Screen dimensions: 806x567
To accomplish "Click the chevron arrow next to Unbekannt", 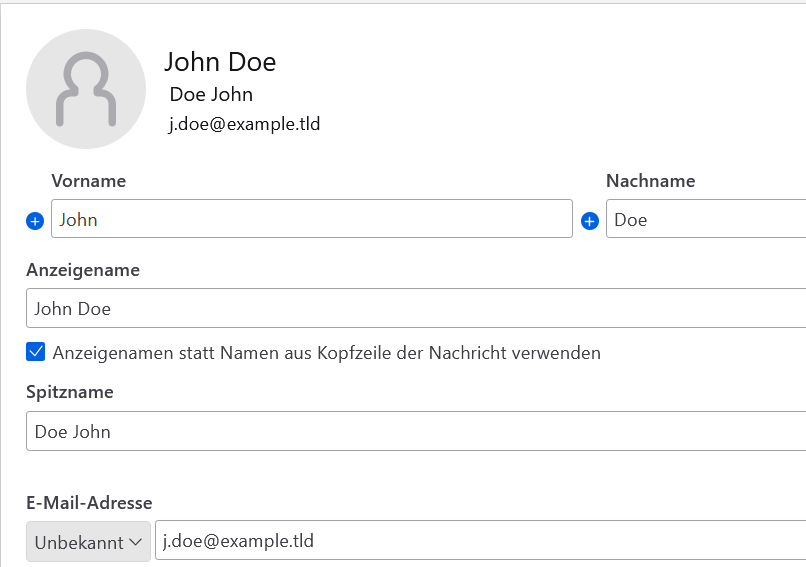I will click(x=135, y=542).
